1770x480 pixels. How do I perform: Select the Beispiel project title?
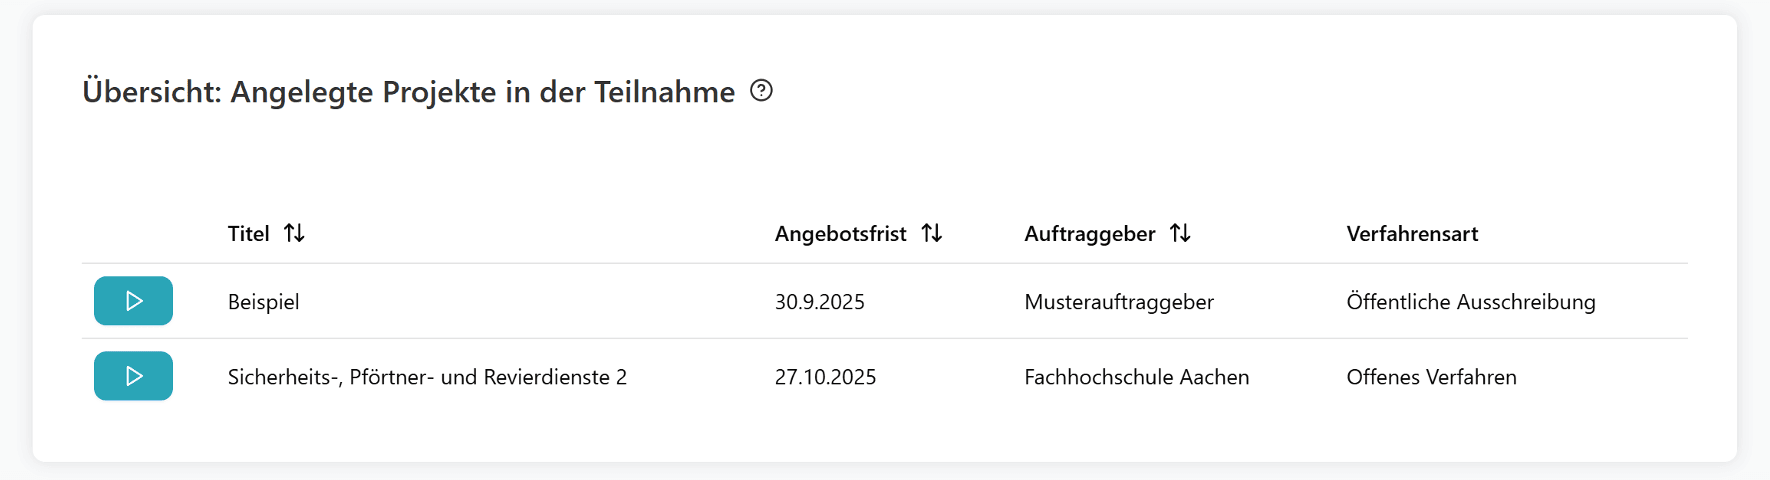point(263,302)
